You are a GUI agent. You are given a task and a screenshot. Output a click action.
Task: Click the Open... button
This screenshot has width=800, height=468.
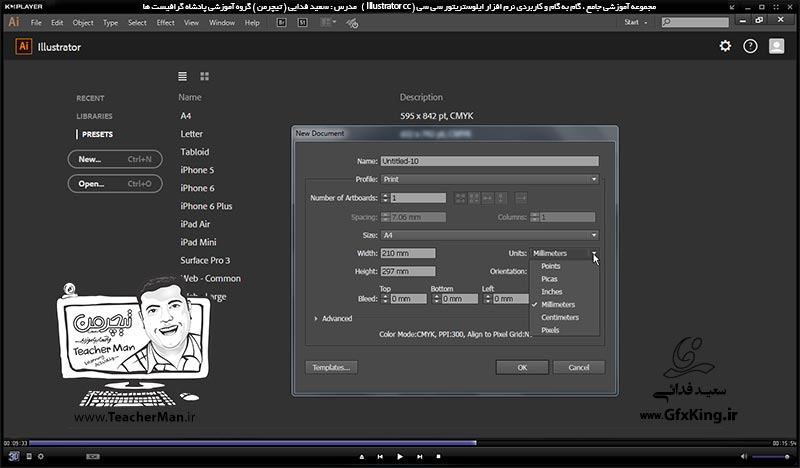click(115, 184)
